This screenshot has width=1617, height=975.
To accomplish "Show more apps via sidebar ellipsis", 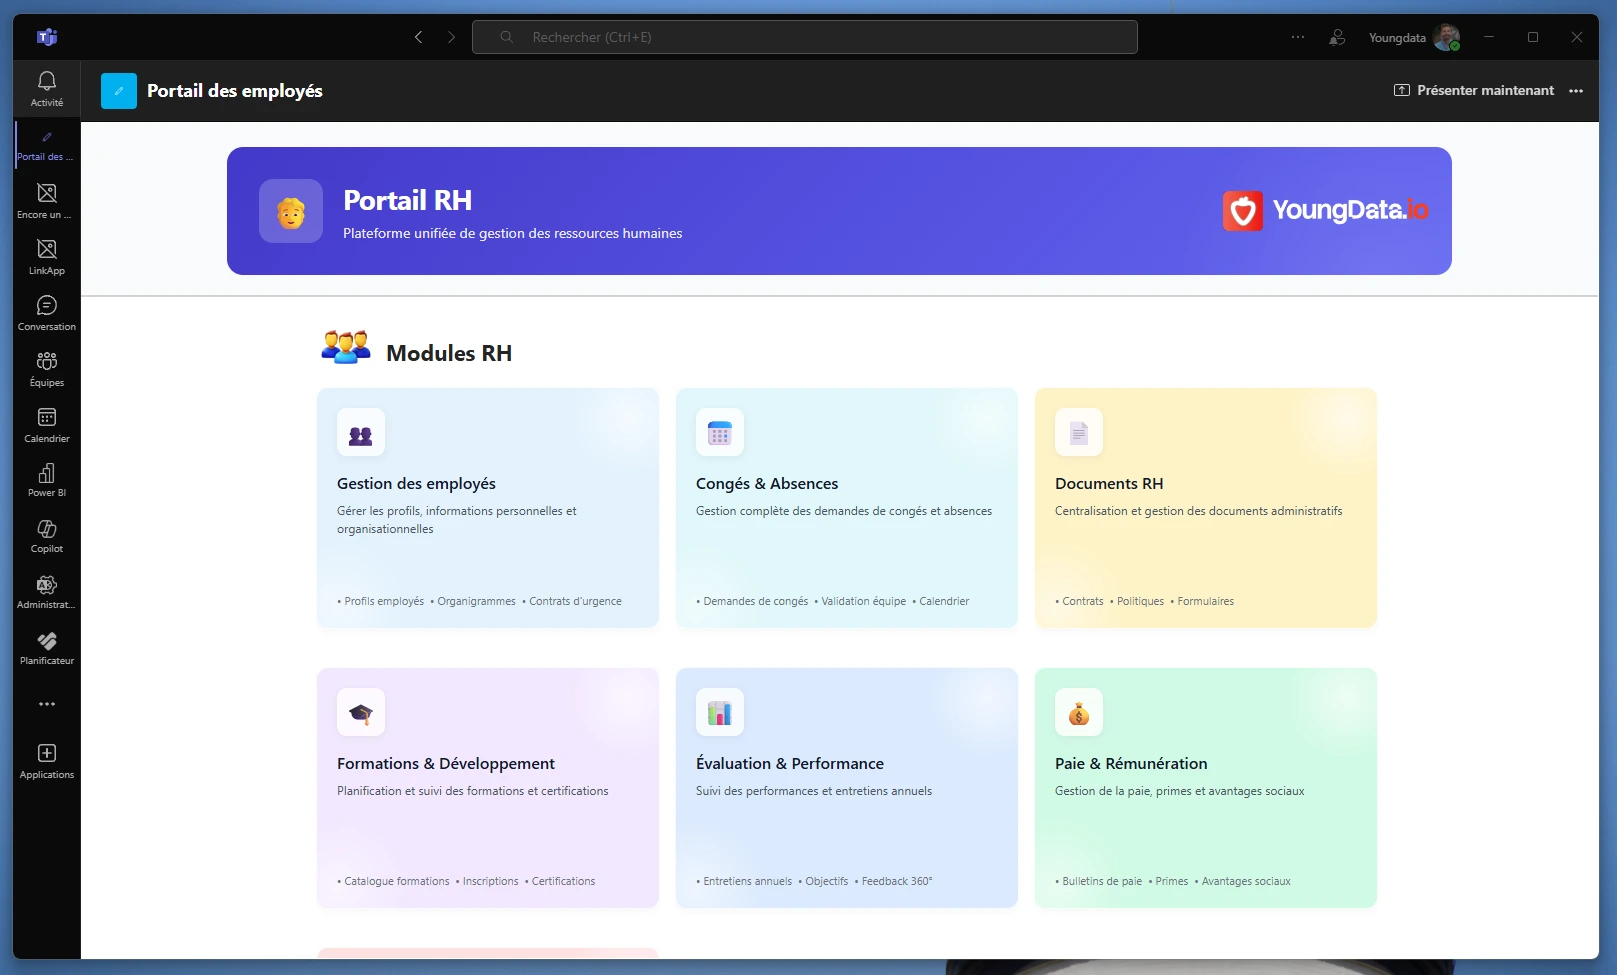I will click(46, 704).
